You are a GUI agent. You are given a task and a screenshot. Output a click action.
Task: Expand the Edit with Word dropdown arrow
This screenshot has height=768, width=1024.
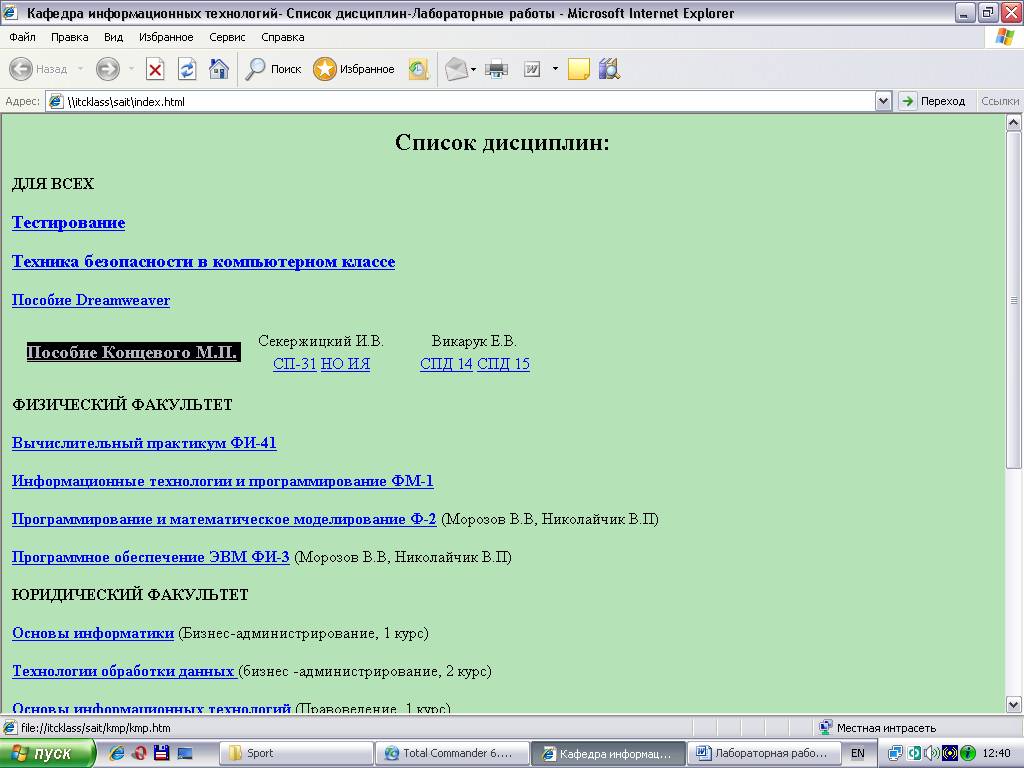[555, 70]
